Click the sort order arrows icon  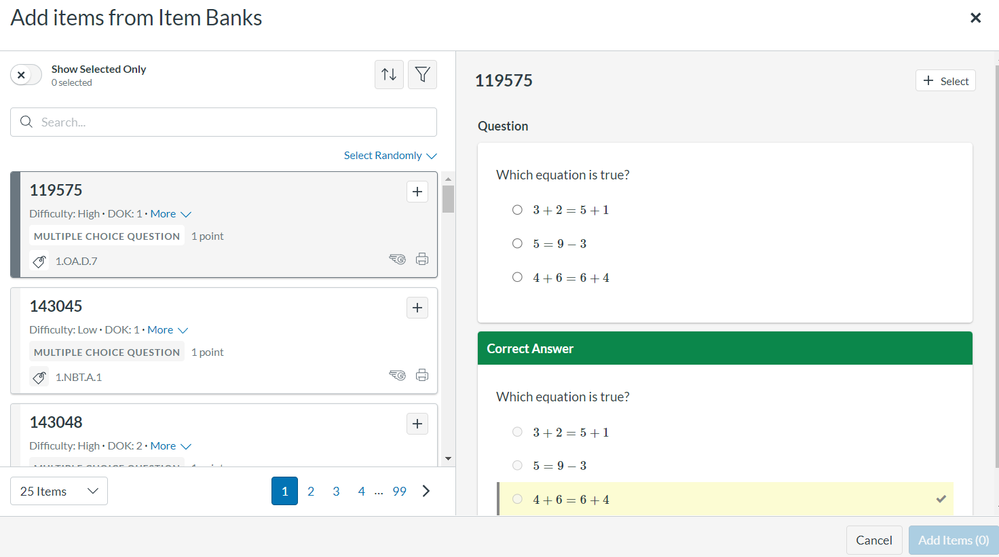click(x=390, y=75)
